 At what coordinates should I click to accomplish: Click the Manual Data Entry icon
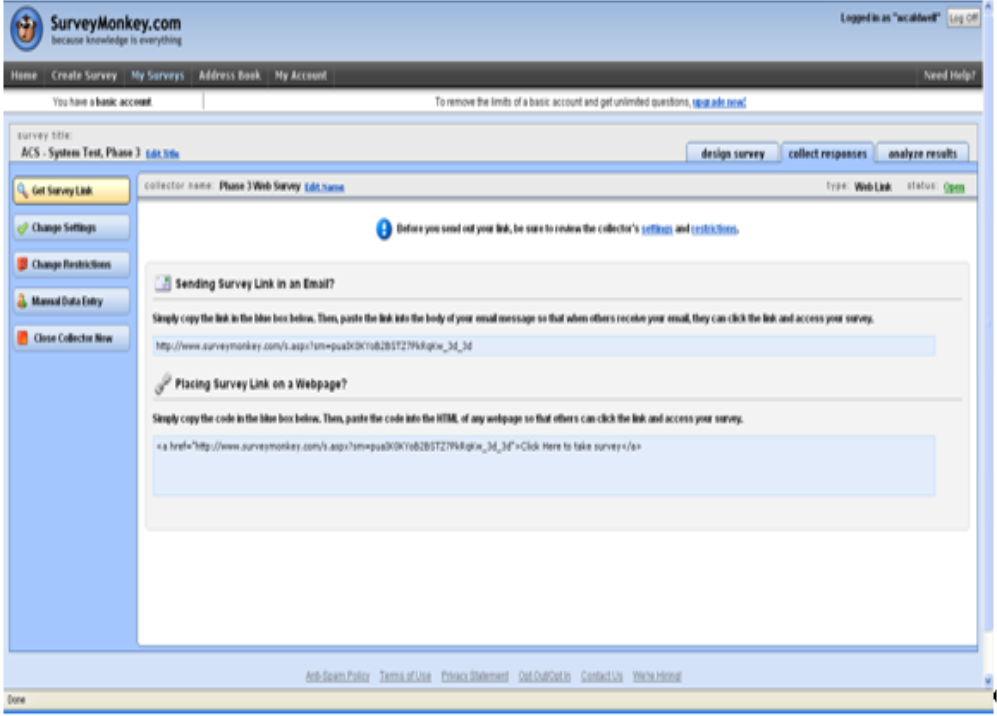click(x=22, y=301)
